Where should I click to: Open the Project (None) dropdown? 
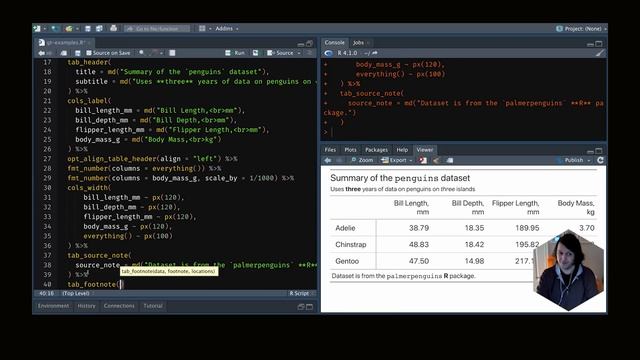coord(581,29)
